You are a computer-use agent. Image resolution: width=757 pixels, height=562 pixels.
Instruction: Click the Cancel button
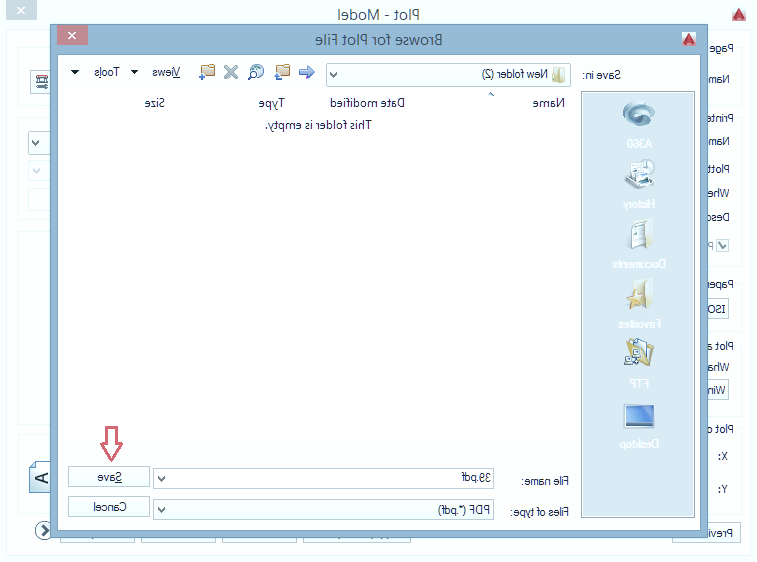[109, 507]
